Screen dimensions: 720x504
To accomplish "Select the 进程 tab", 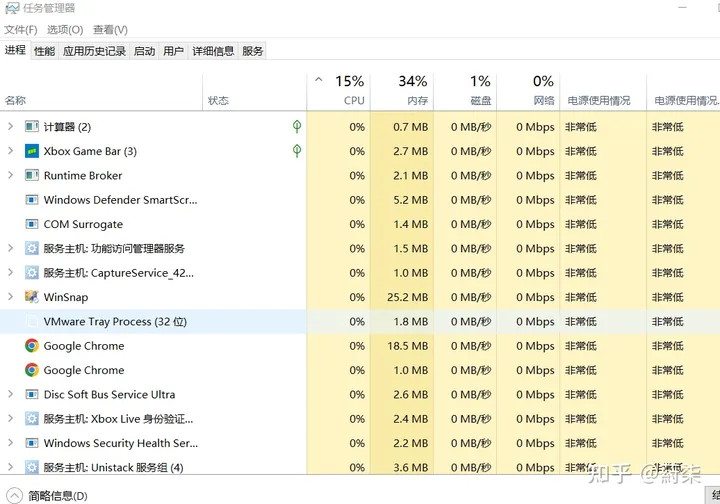I will pyautogui.click(x=15, y=50).
